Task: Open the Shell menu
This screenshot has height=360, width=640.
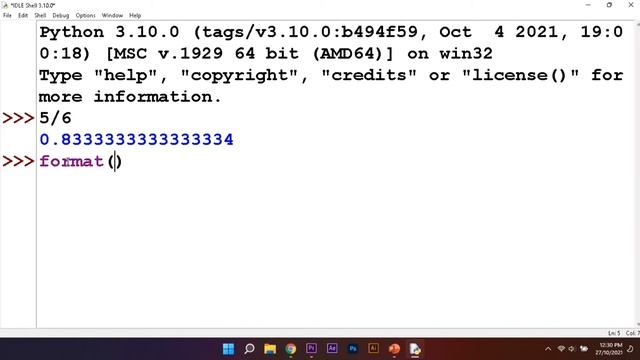Action: tap(40, 16)
